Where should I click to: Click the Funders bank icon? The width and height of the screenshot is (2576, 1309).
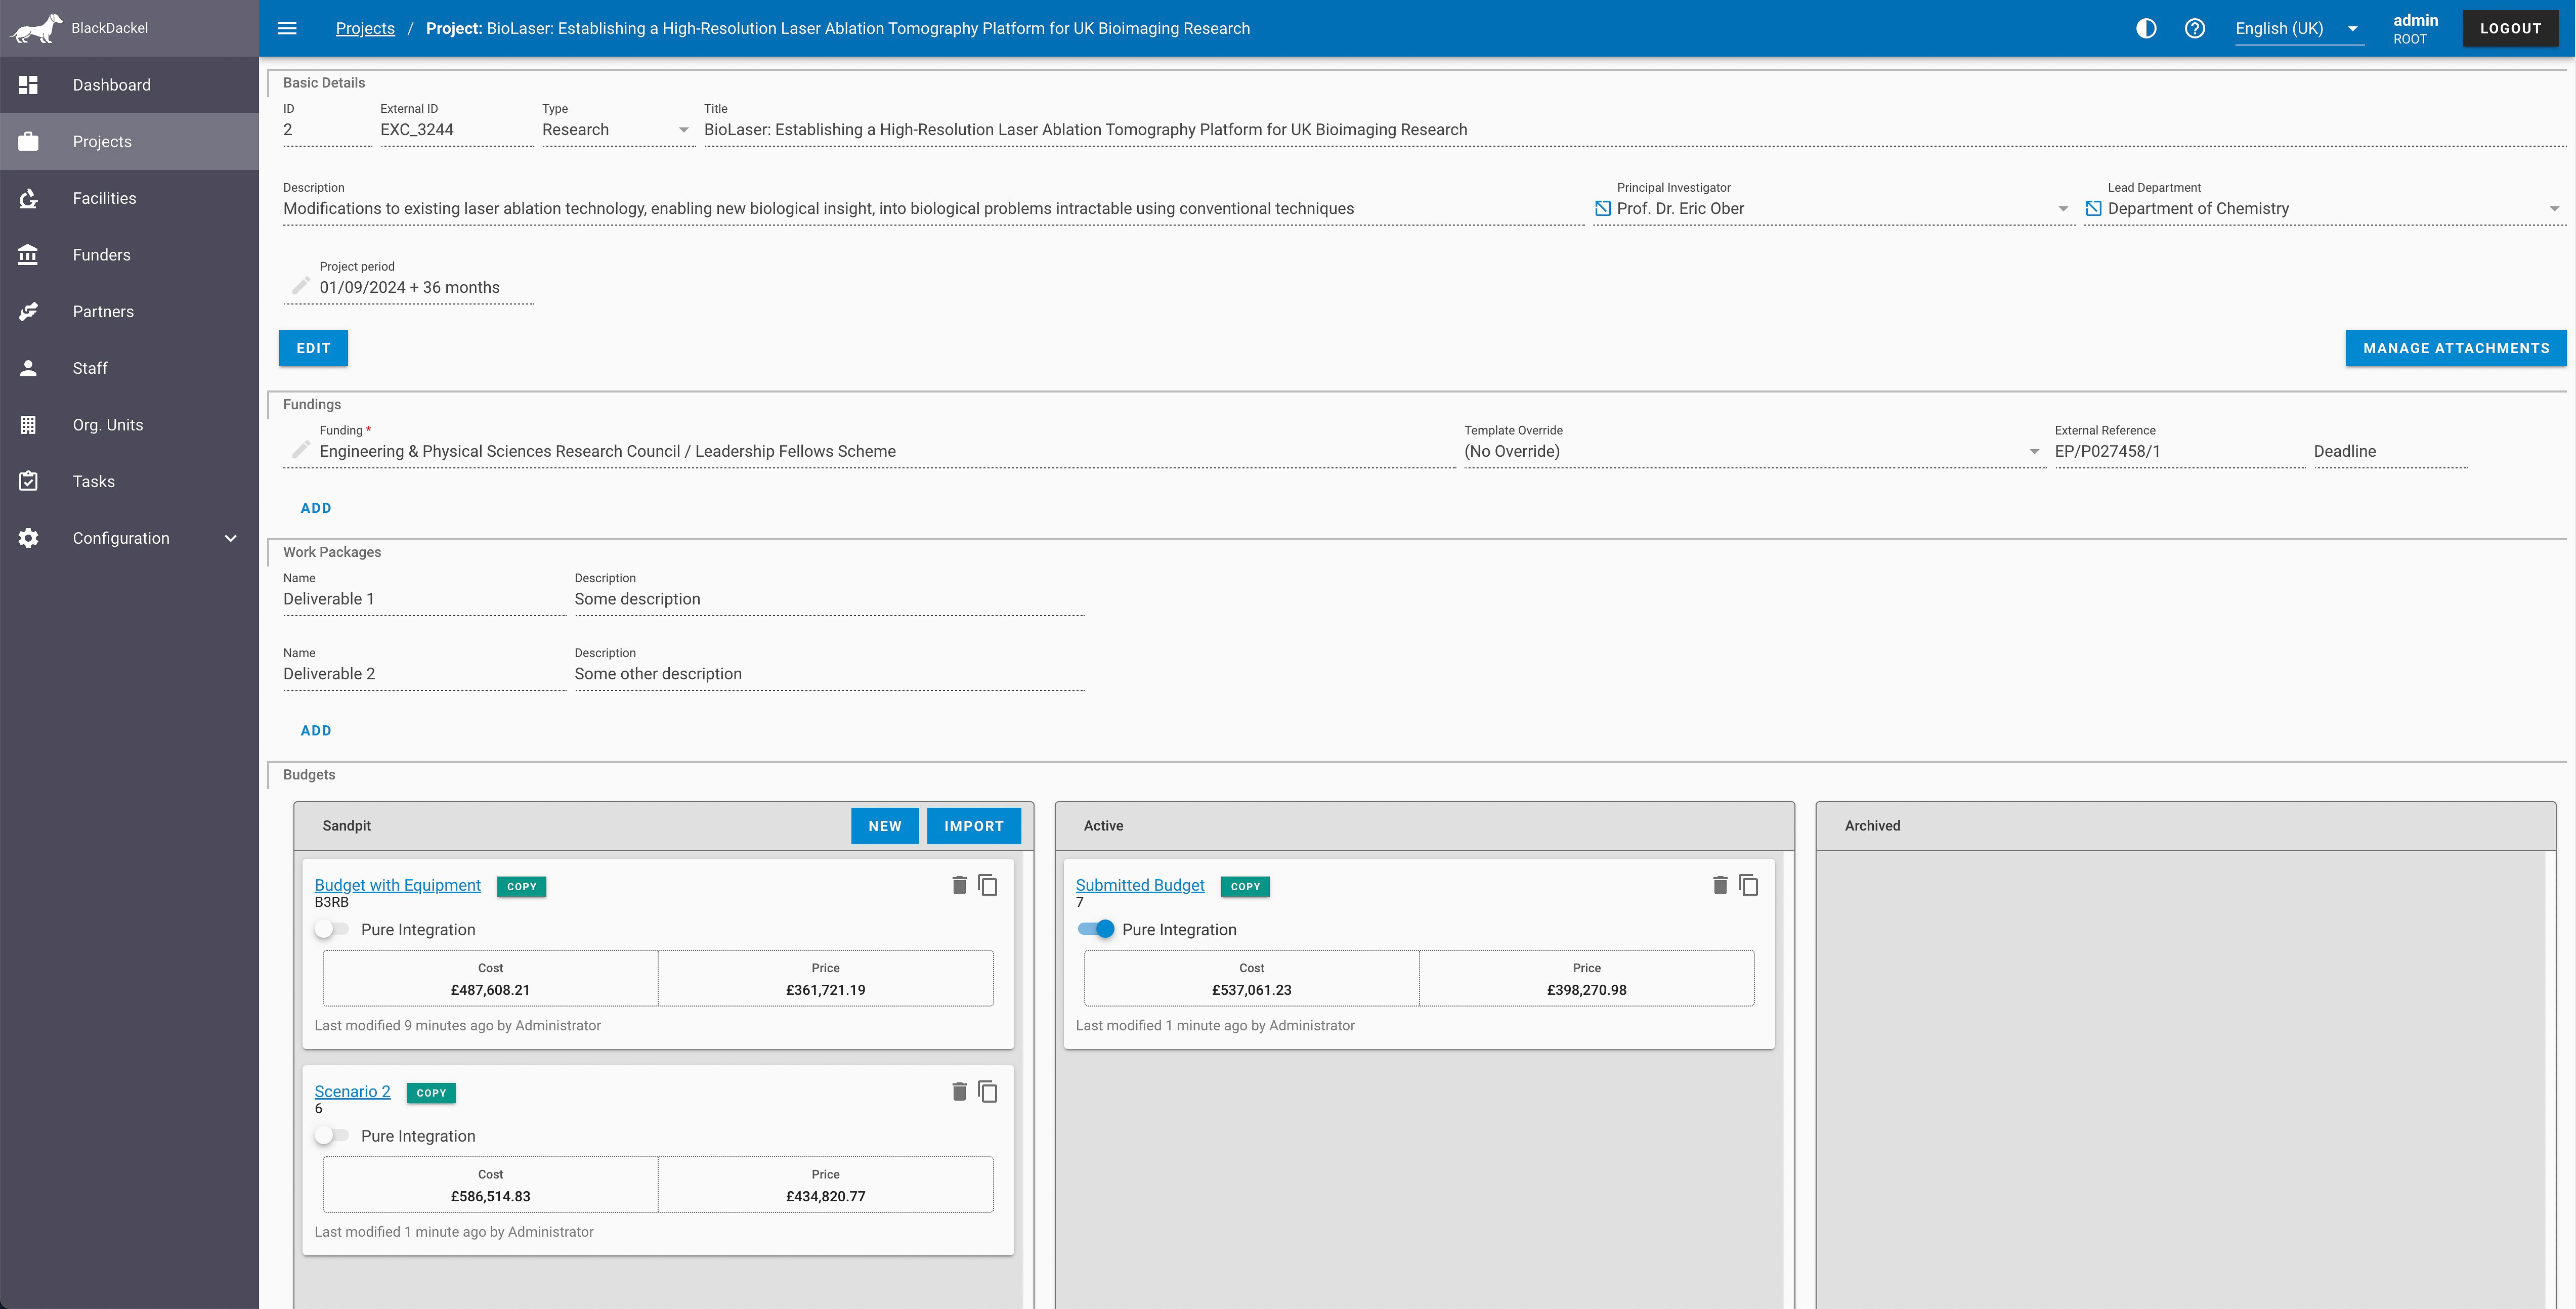[28, 255]
